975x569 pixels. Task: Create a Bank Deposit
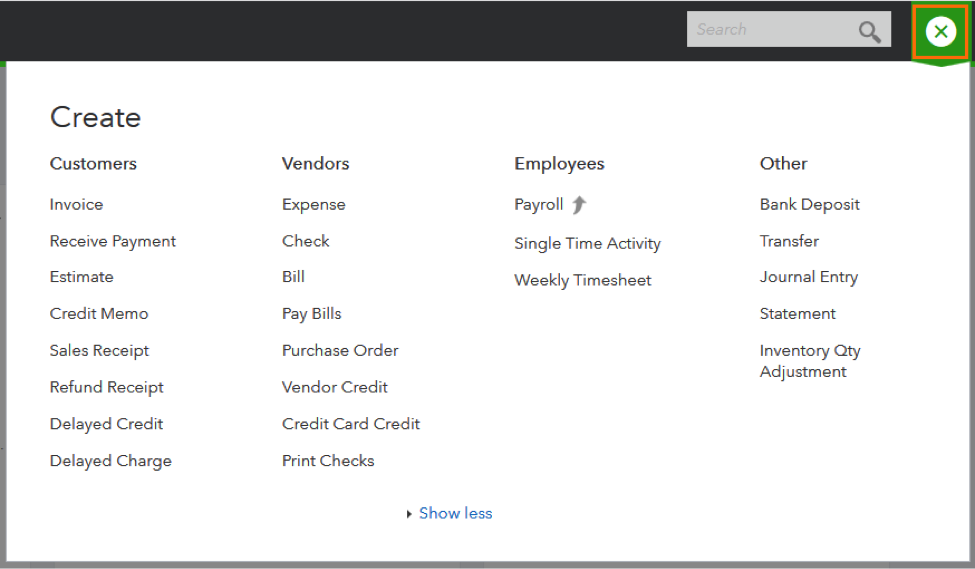click(810, 205)
